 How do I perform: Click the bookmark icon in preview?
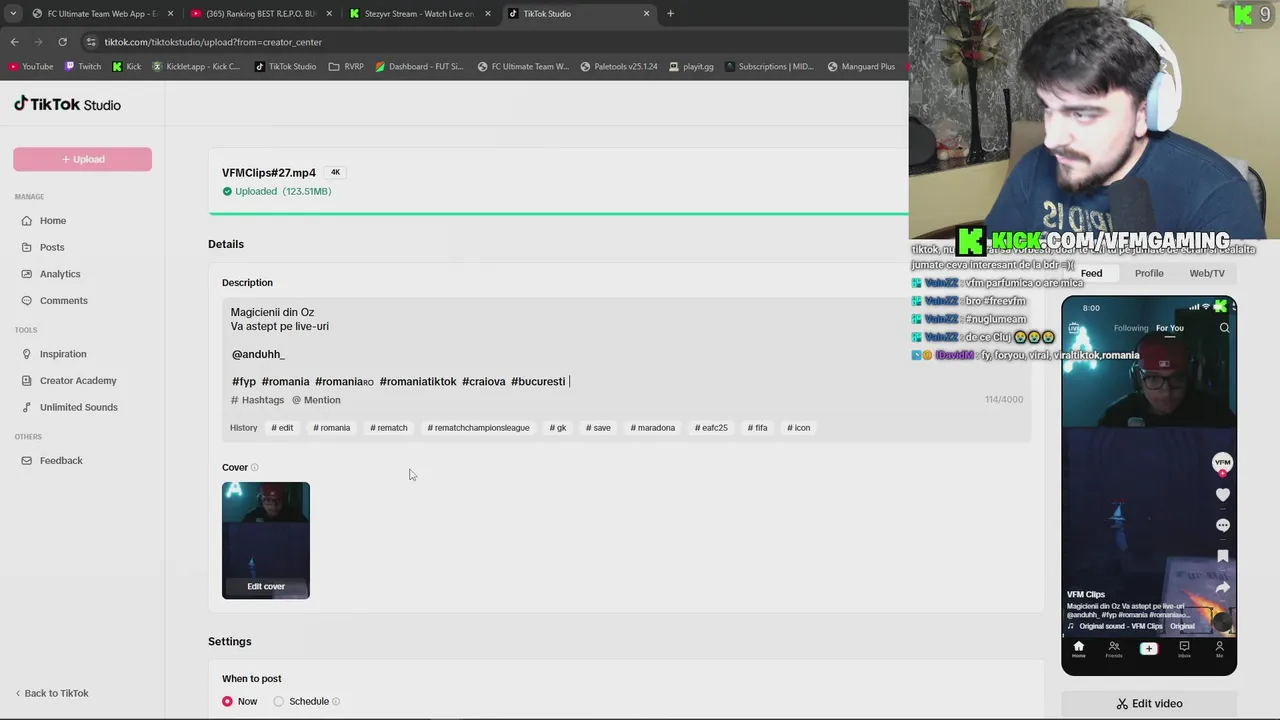point(1222,557)
